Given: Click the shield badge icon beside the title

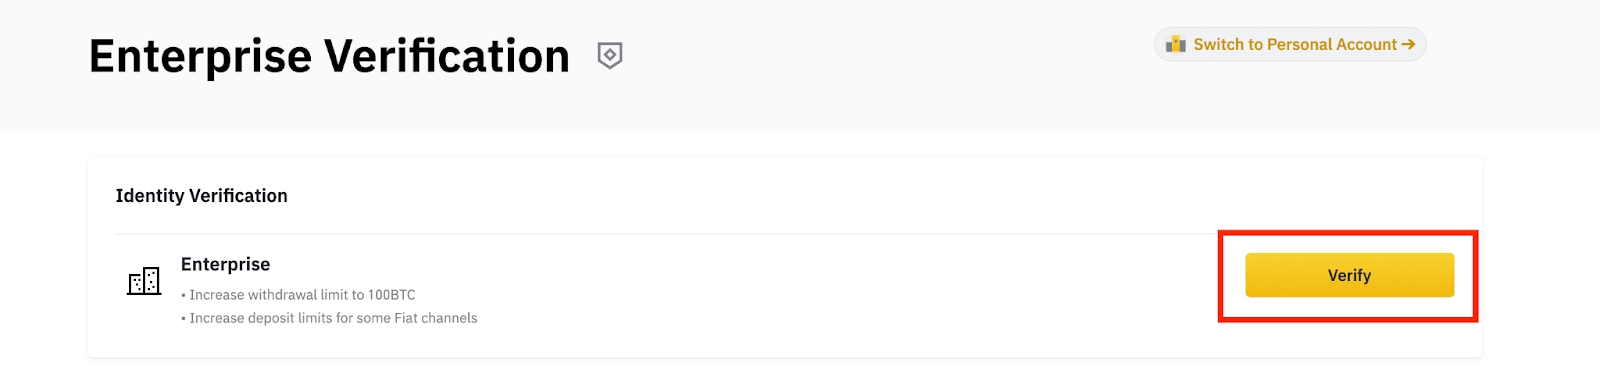Looking at the screenshot, I should point(610,55).
